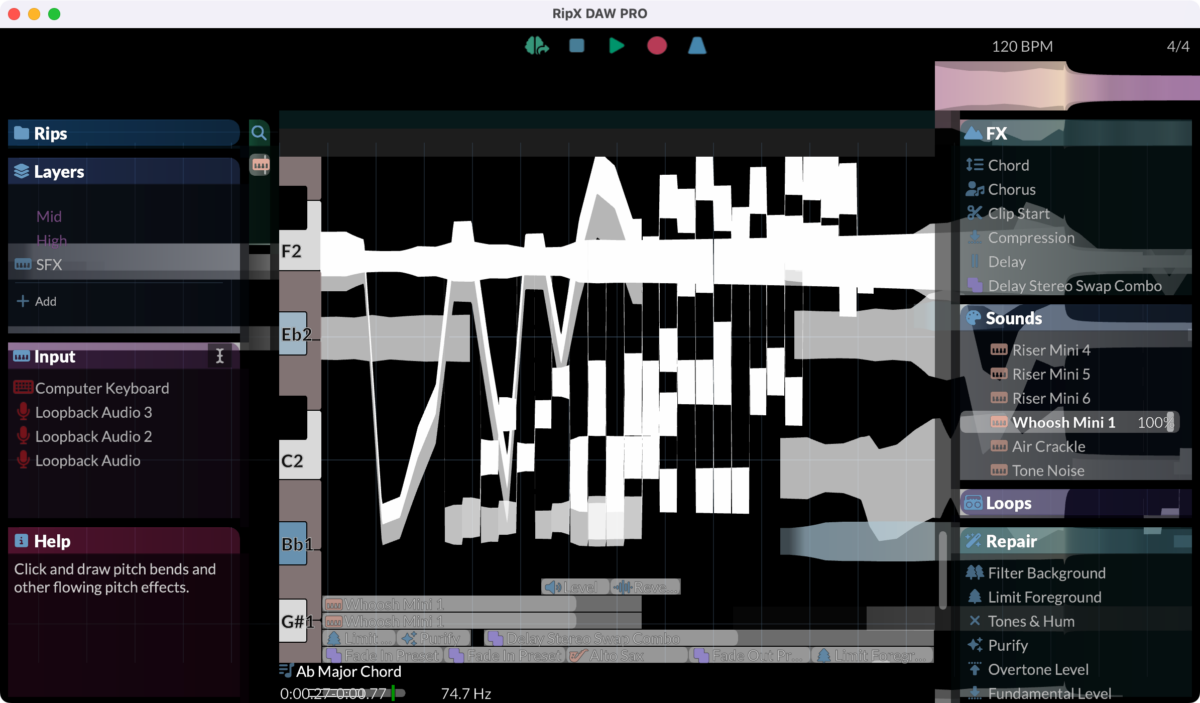Select the SFX layer
Image resolution: width=1200 pixels, height=703 pixels.
pos(124,265)
